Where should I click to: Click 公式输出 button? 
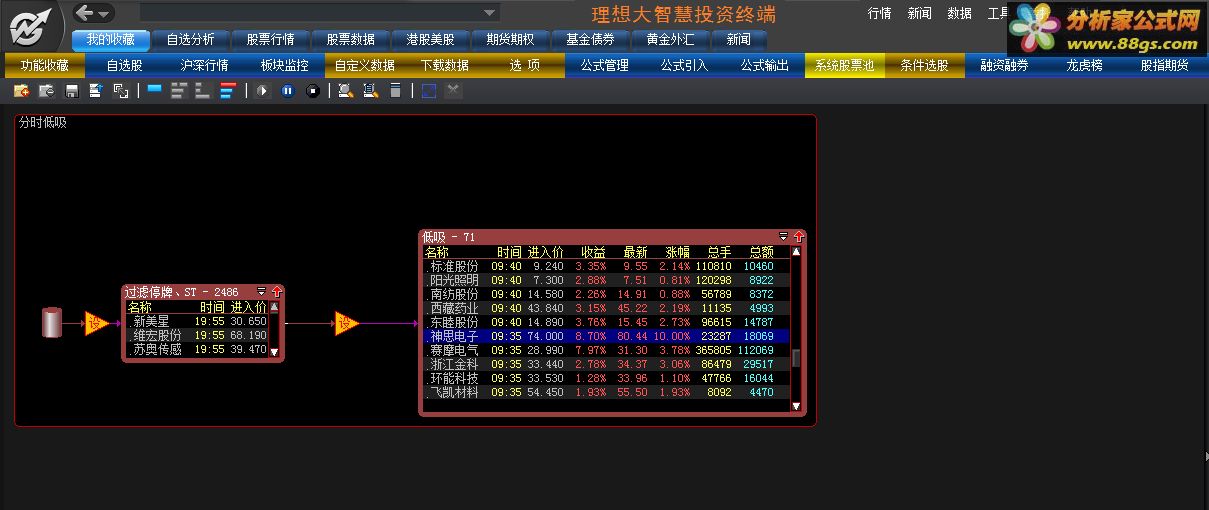click(x=765, y=66)
